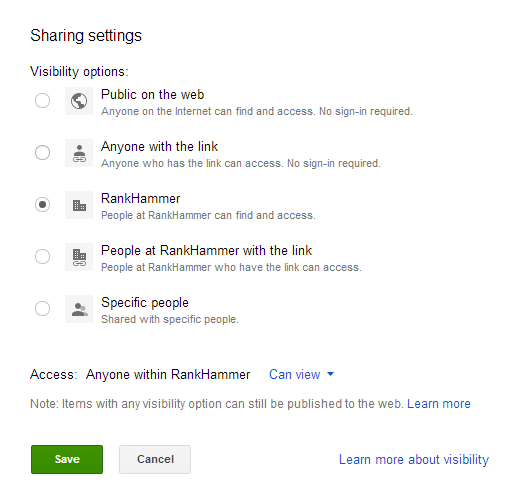Open the Learn more link in the note
This screenshot has width=520, height=497.
click(439, 404)
